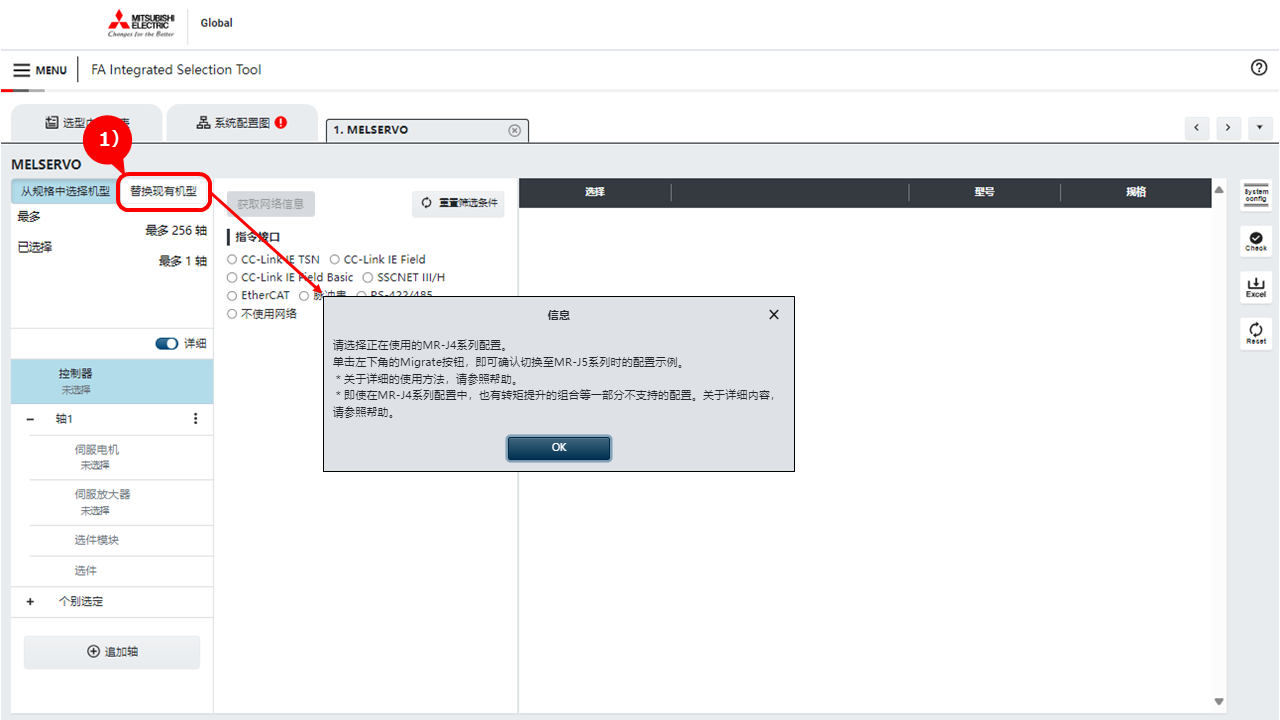Confirm the 信息 dialog with OK
The width and height of the screenshot is (1280, 720).
[x=559, y=448]
